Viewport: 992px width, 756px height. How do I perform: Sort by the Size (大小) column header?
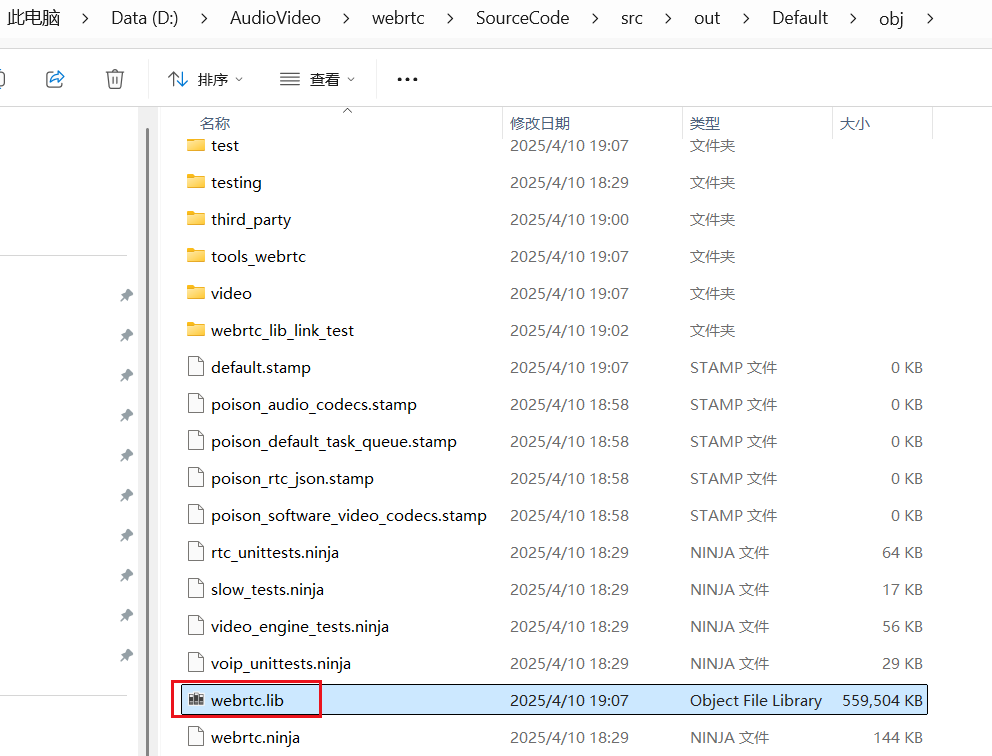click(x=855, y=123)
